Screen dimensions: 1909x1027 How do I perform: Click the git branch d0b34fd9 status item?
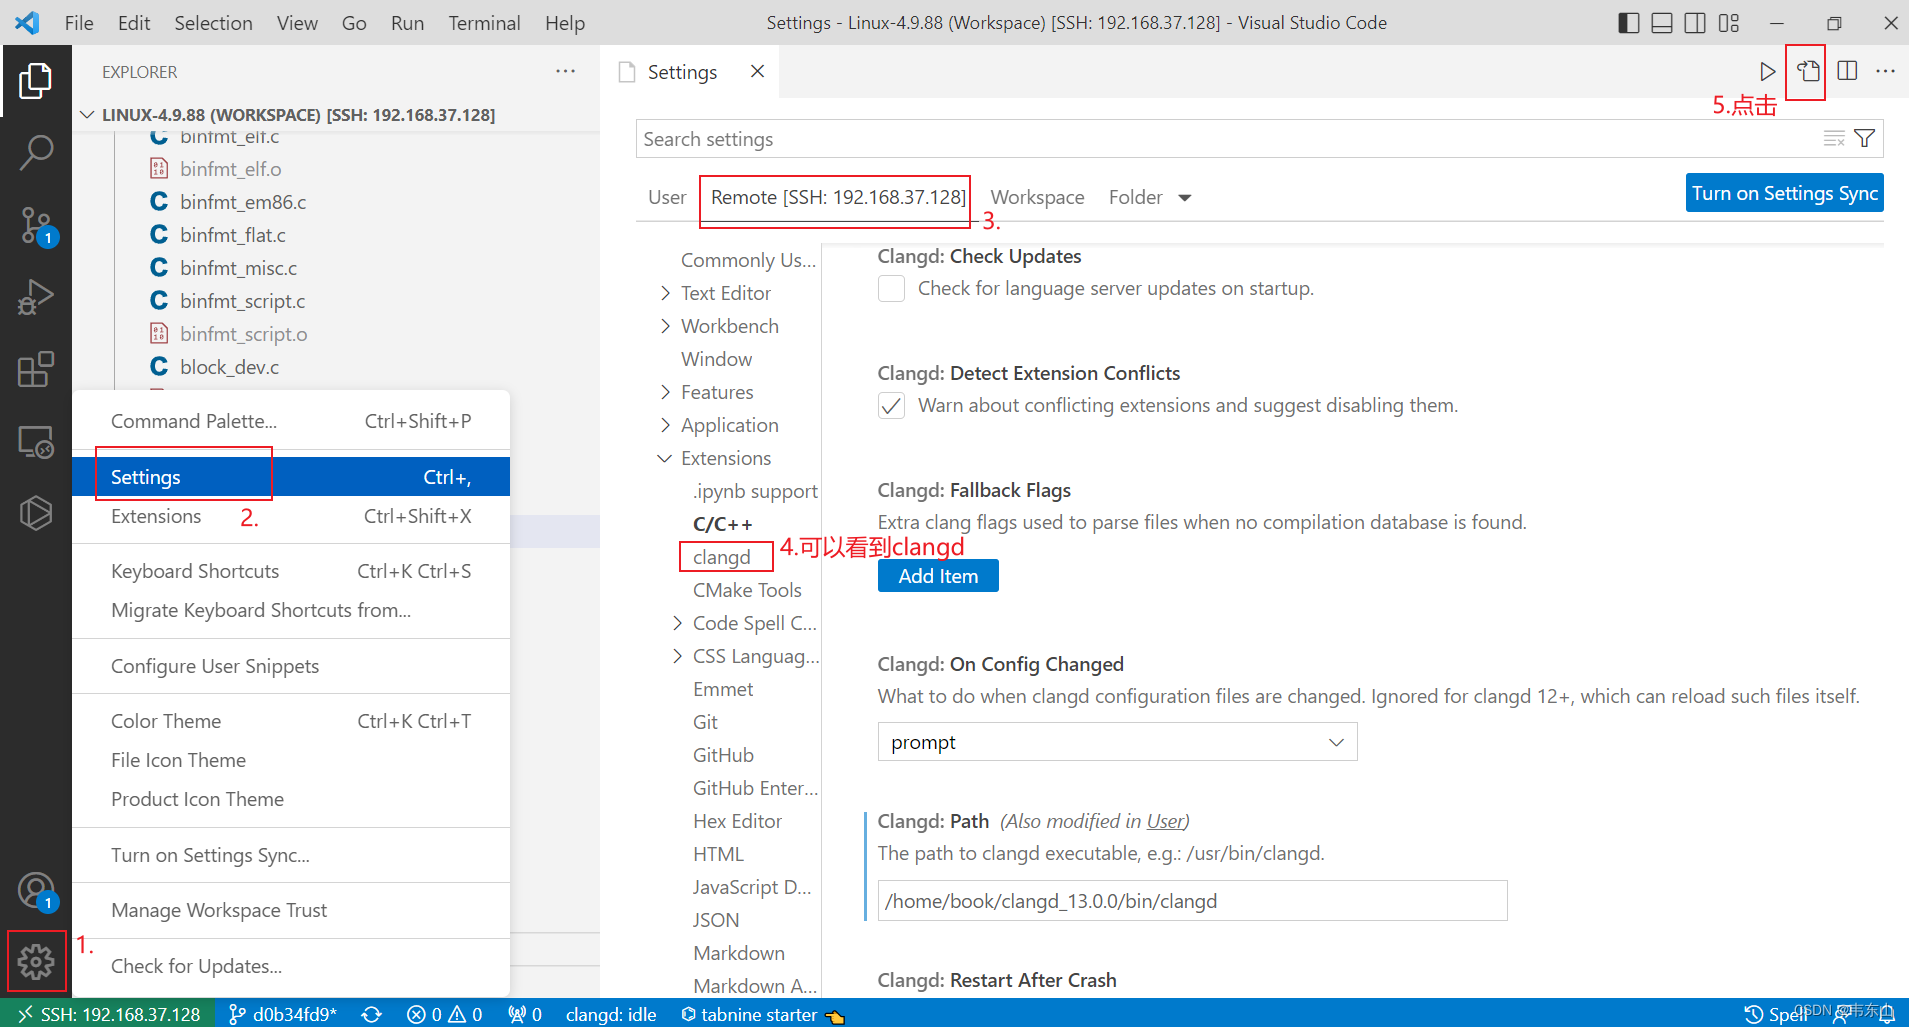click(x=283, y=1014)
